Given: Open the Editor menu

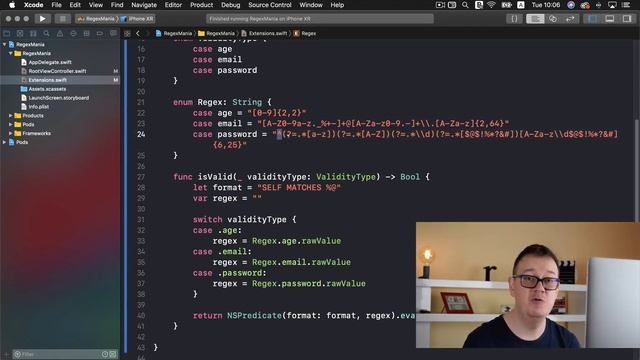Looking at the screenshot, I should coord(173,5).
